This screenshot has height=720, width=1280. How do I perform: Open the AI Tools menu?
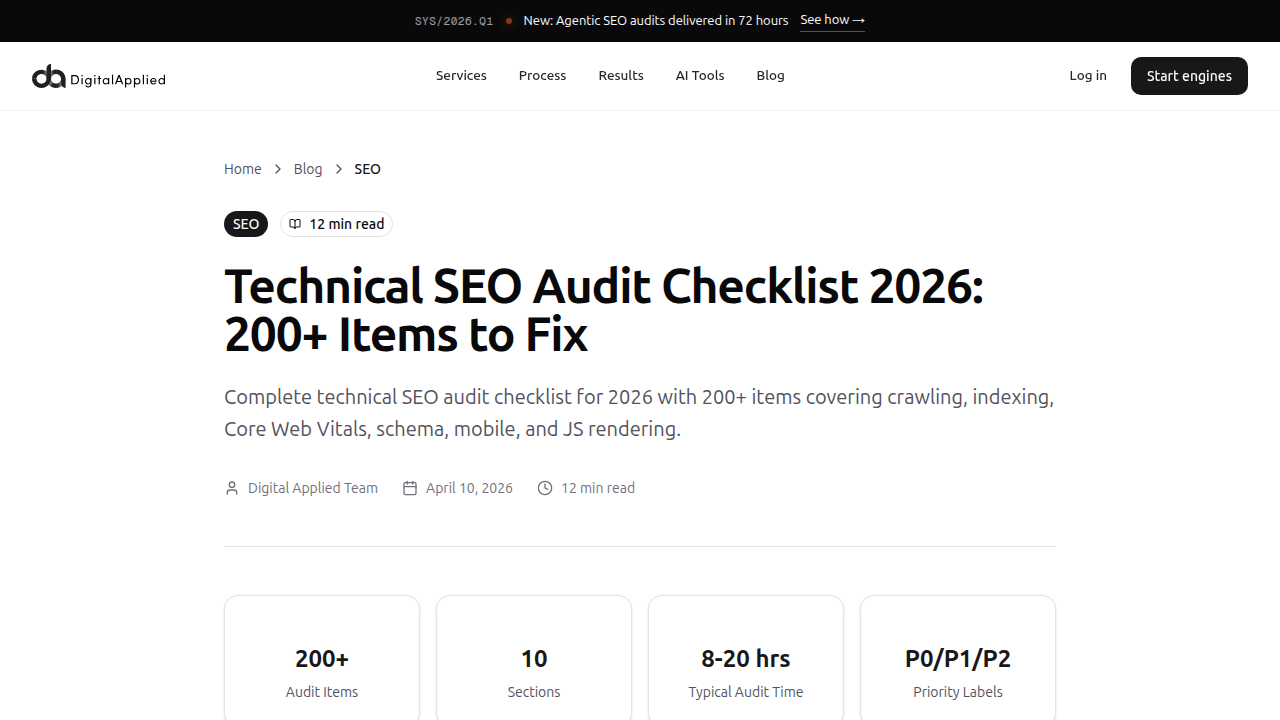pyautogui.click(x=699, y=76)
